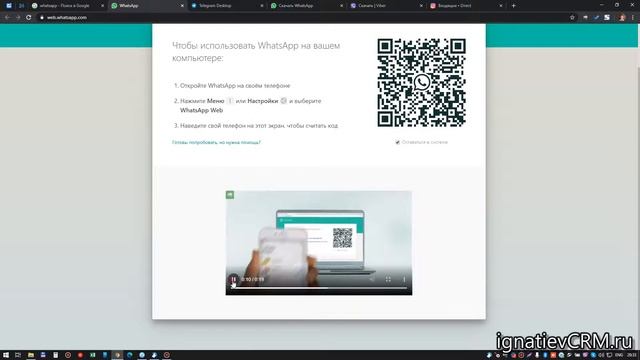Toggle the keep me signed in checkbox

(397, 142)
